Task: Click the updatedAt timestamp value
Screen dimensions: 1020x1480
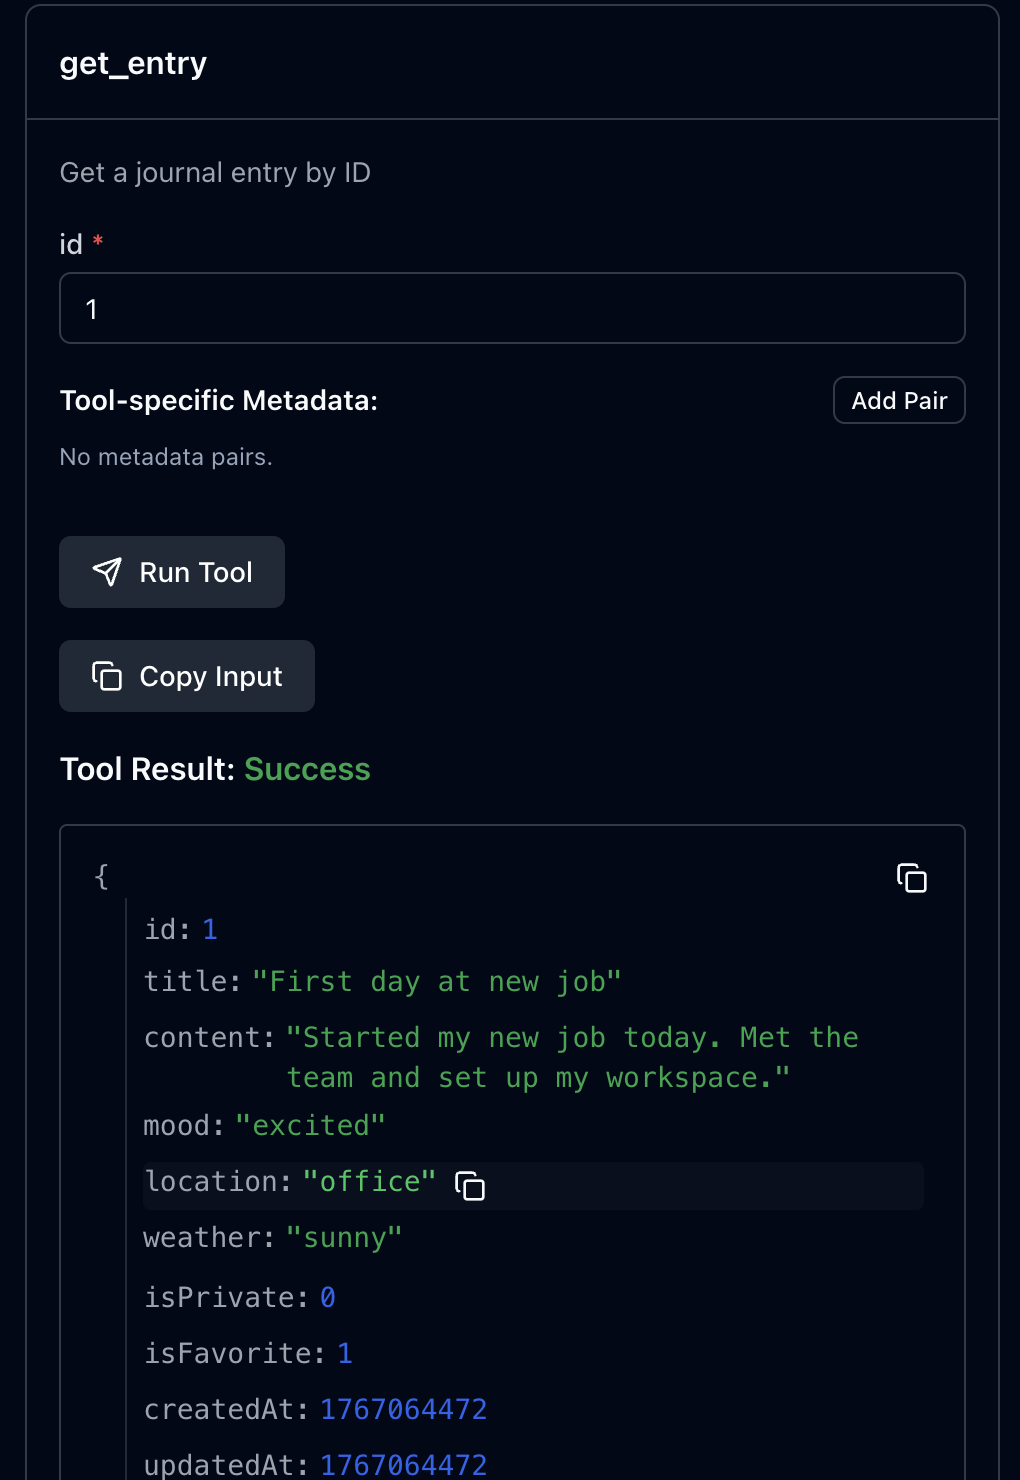Action: (403, 1465)
